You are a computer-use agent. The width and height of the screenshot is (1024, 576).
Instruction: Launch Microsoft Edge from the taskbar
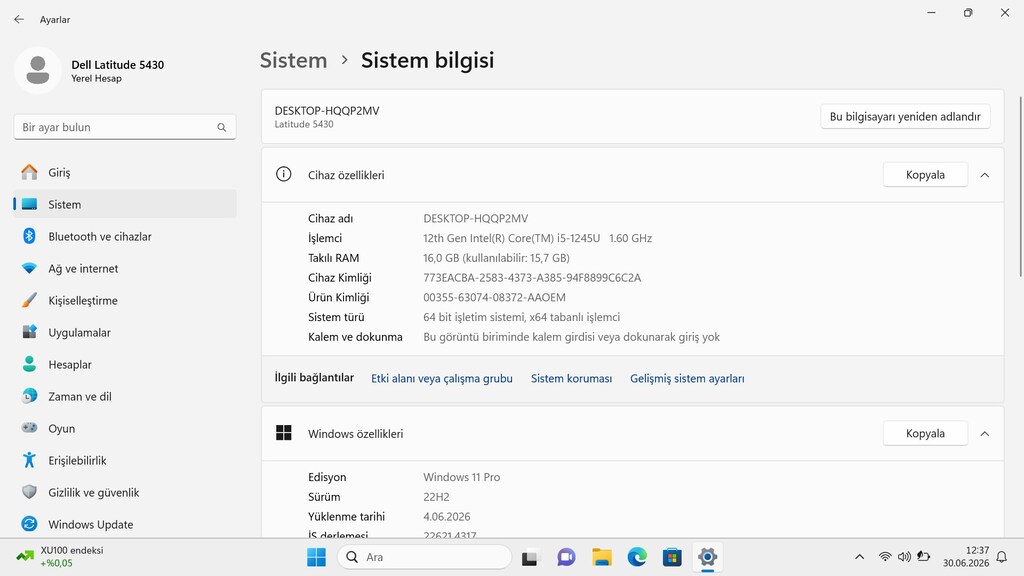click(637, 557)
